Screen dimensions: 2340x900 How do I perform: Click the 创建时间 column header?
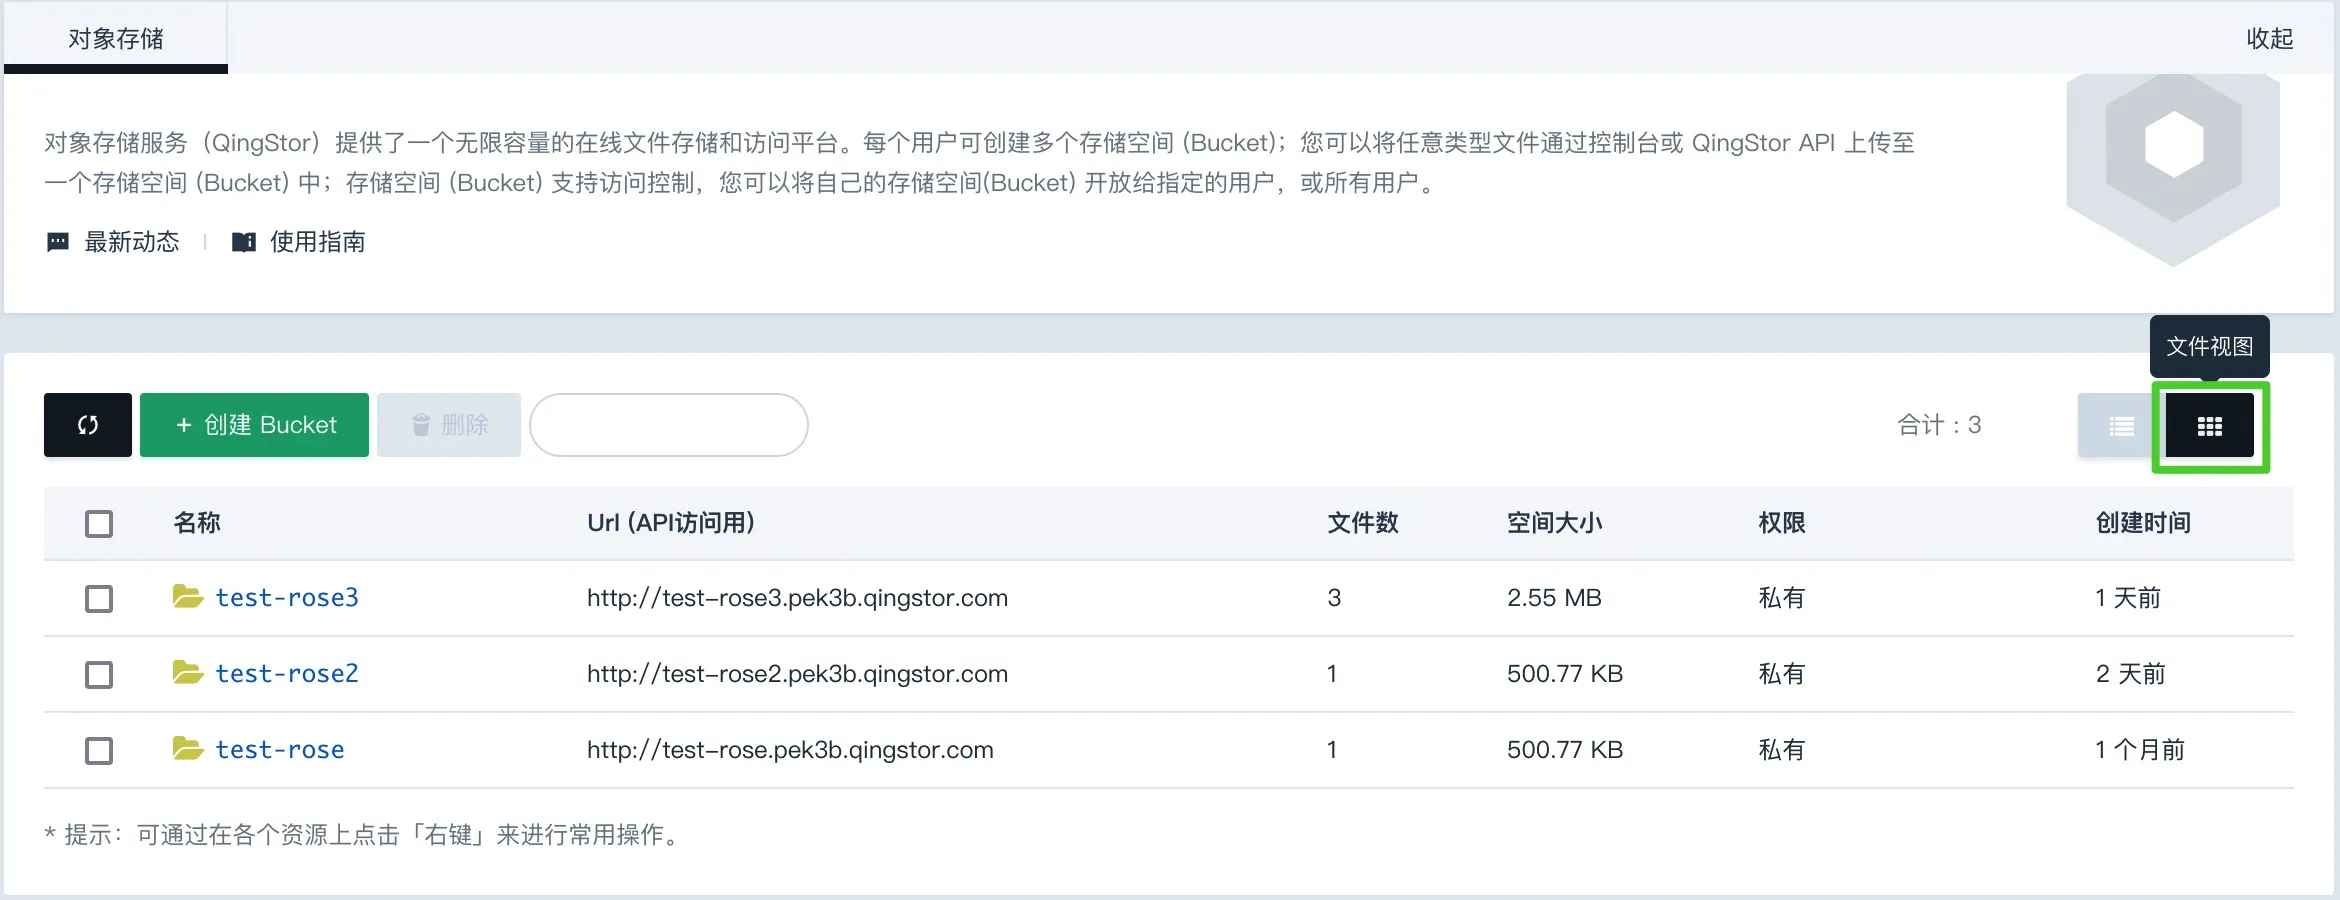(2142, 523)
